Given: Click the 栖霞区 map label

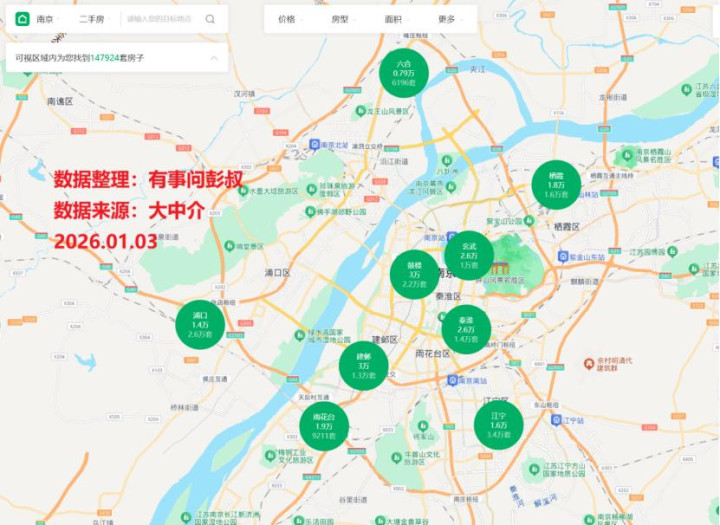Looking at the screenshot, I should (567, 226).
